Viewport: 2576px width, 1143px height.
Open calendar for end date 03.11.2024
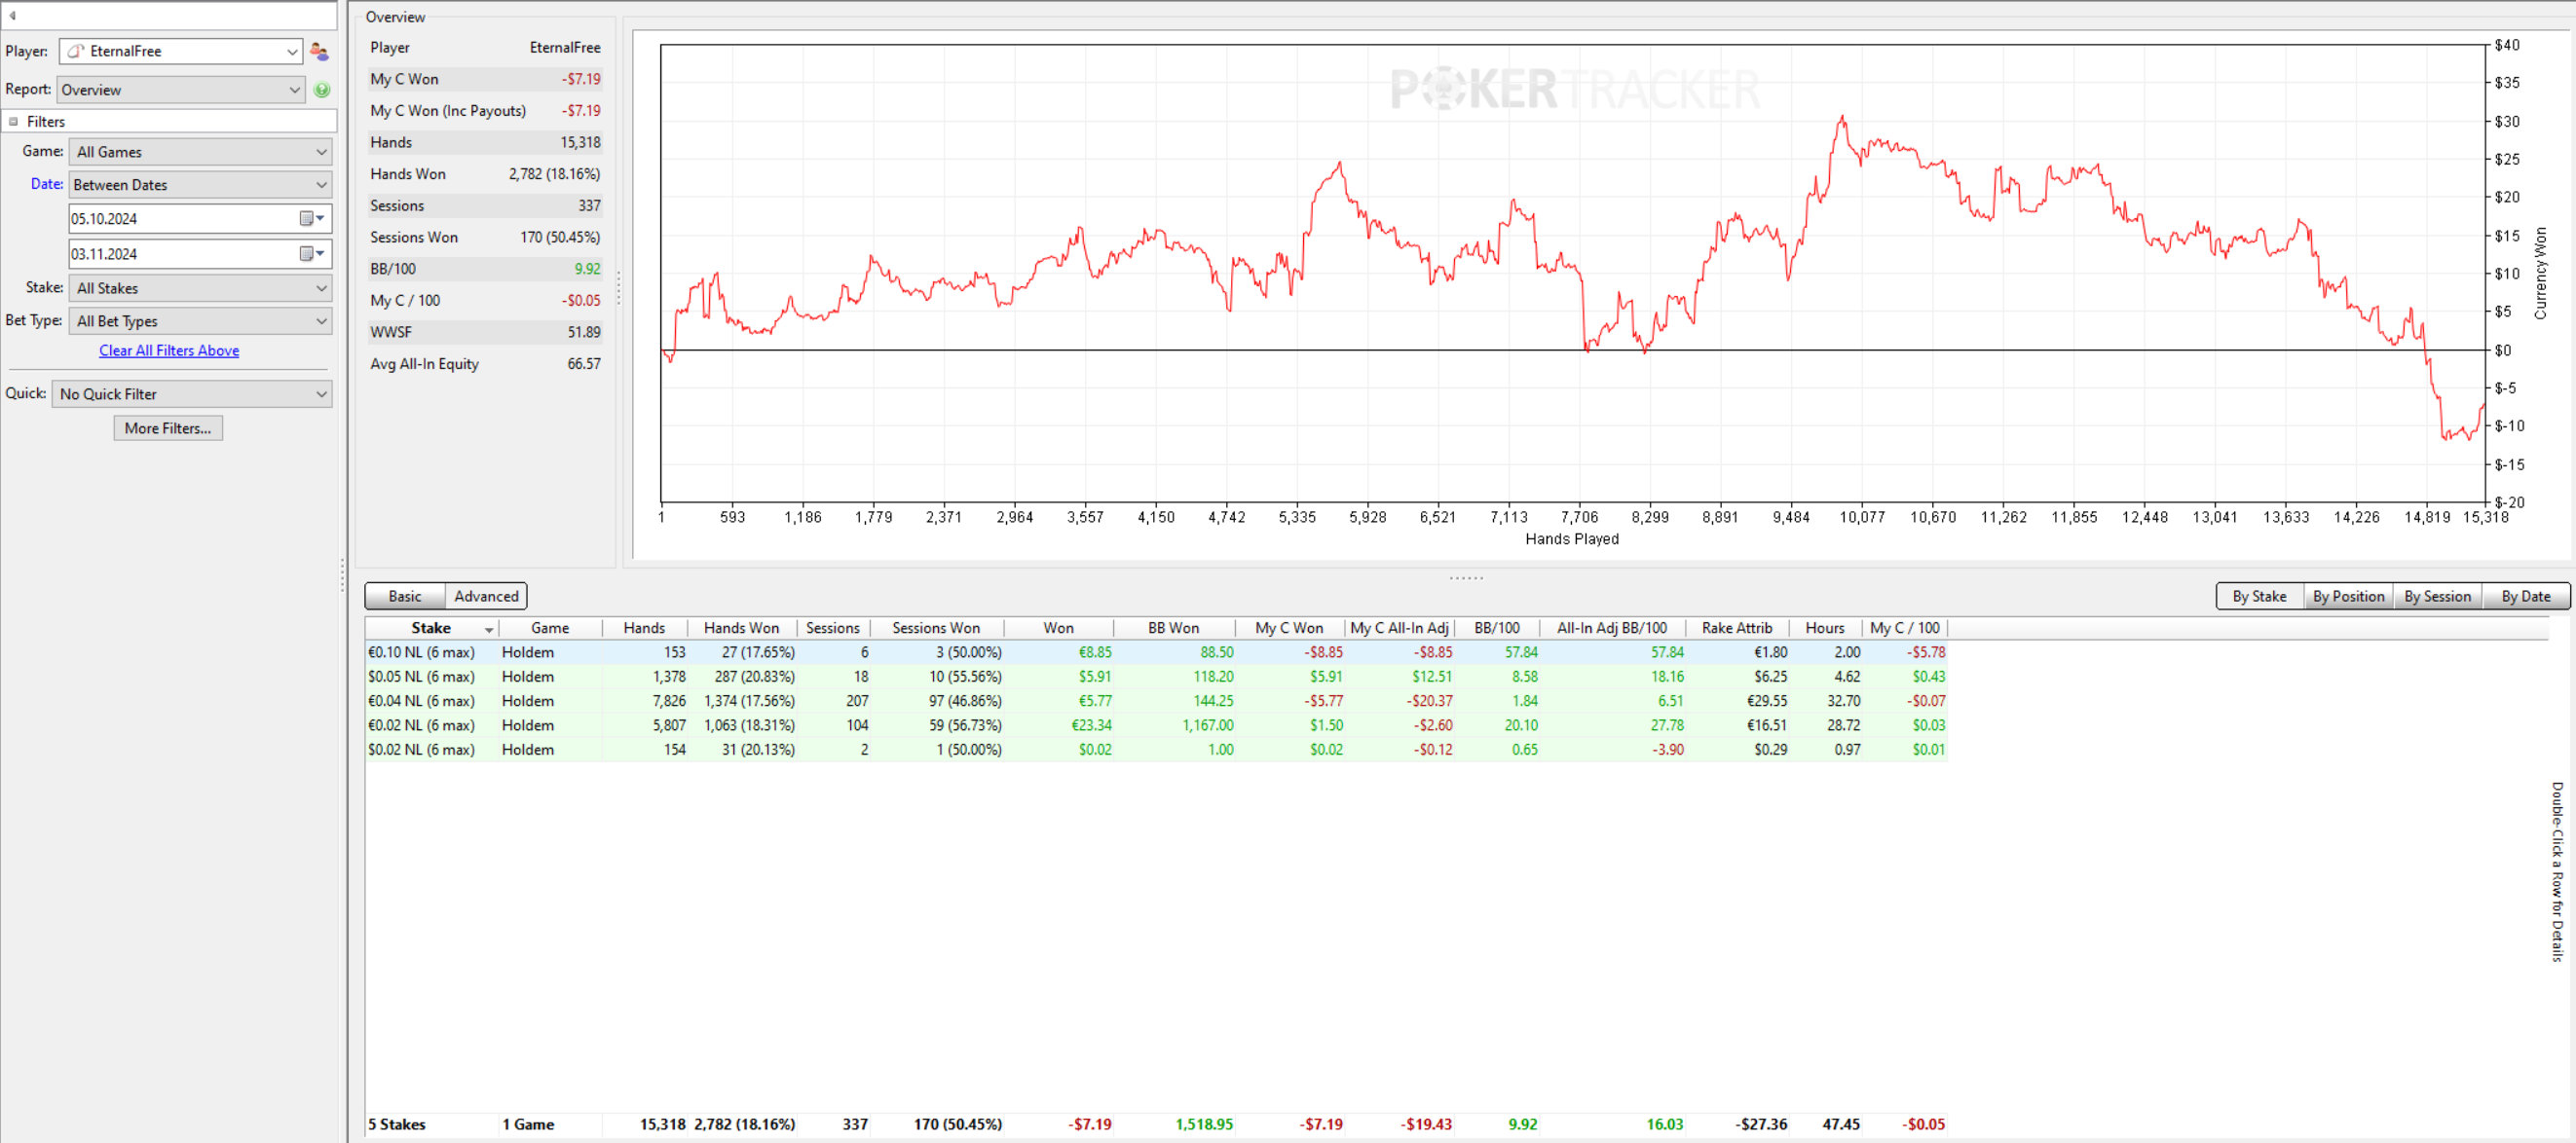pos(312,254)
